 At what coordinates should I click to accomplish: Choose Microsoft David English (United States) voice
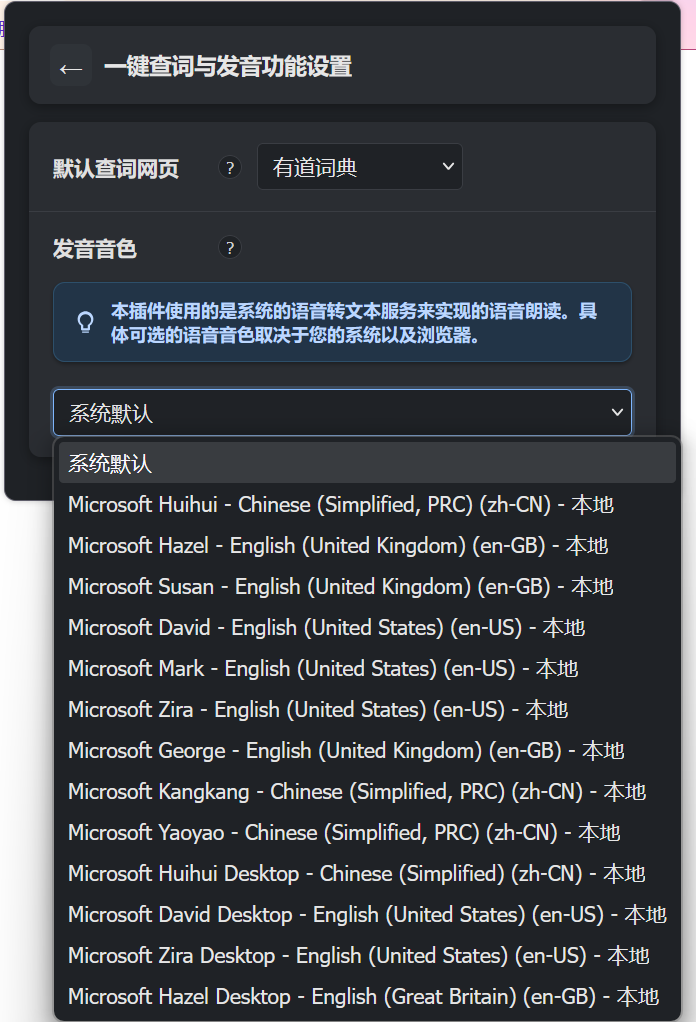(367, 628)
